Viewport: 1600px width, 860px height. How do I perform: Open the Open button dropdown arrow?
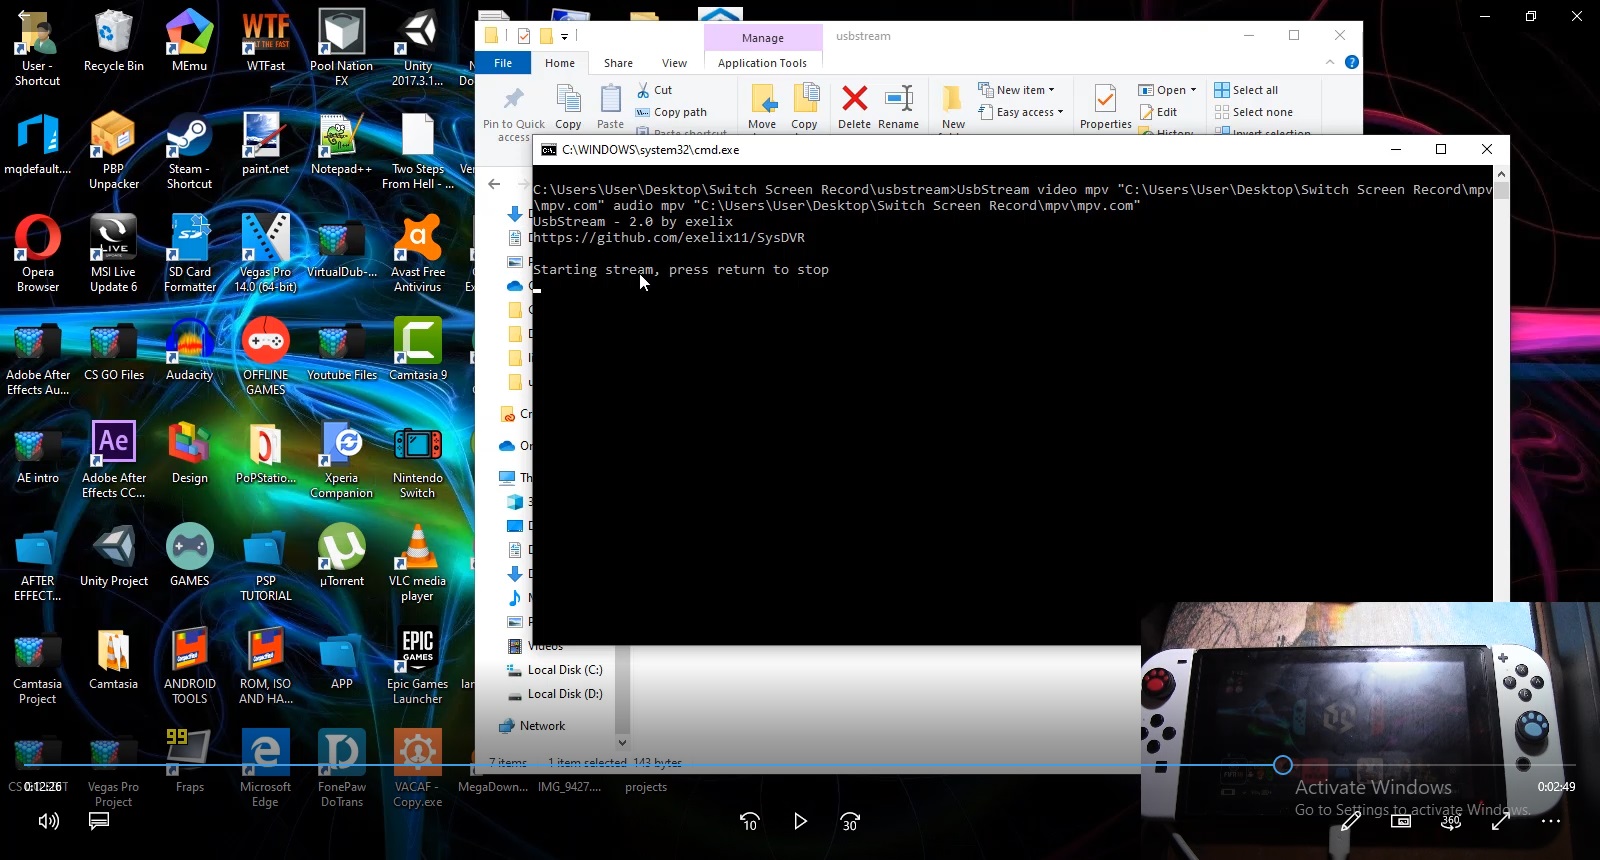[1193, 90]
